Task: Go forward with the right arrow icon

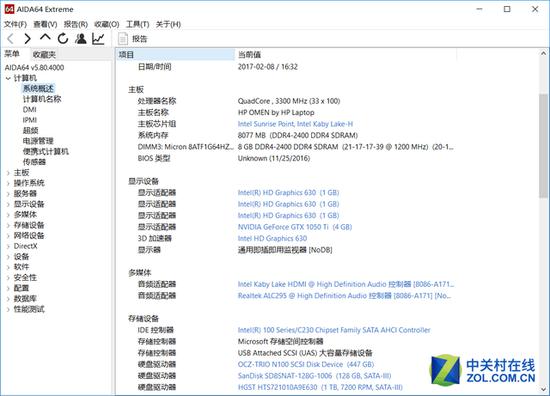Action: 27,39
